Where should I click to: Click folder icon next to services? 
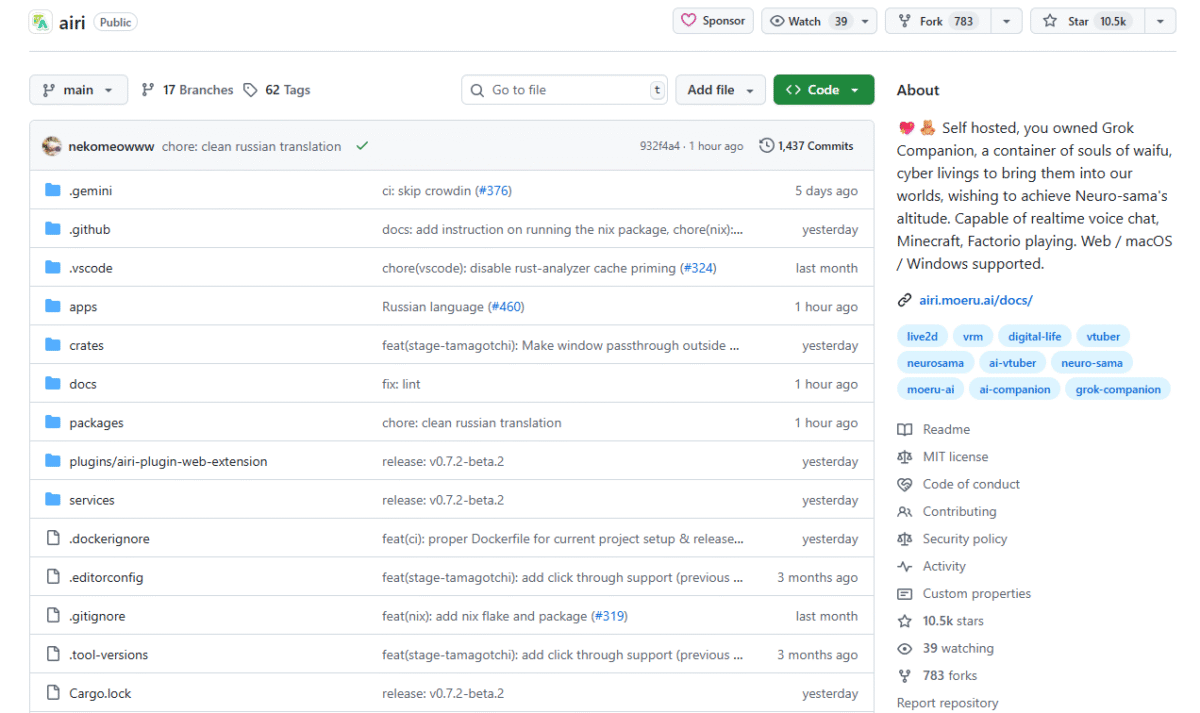(53, 499)
